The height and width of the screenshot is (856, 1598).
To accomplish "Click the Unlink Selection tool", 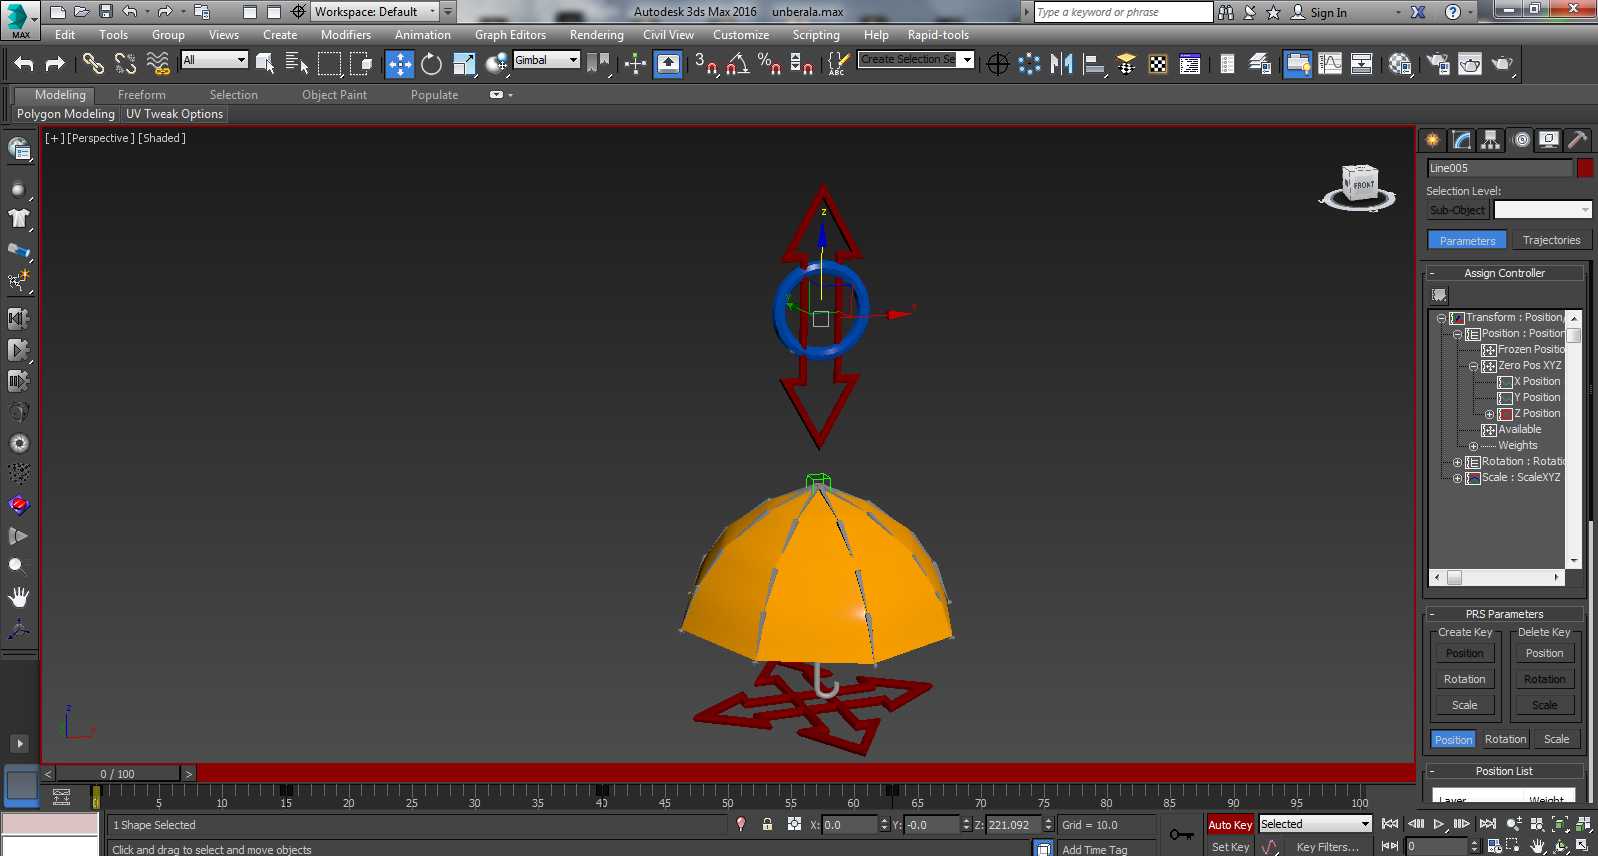I will 125,64.
